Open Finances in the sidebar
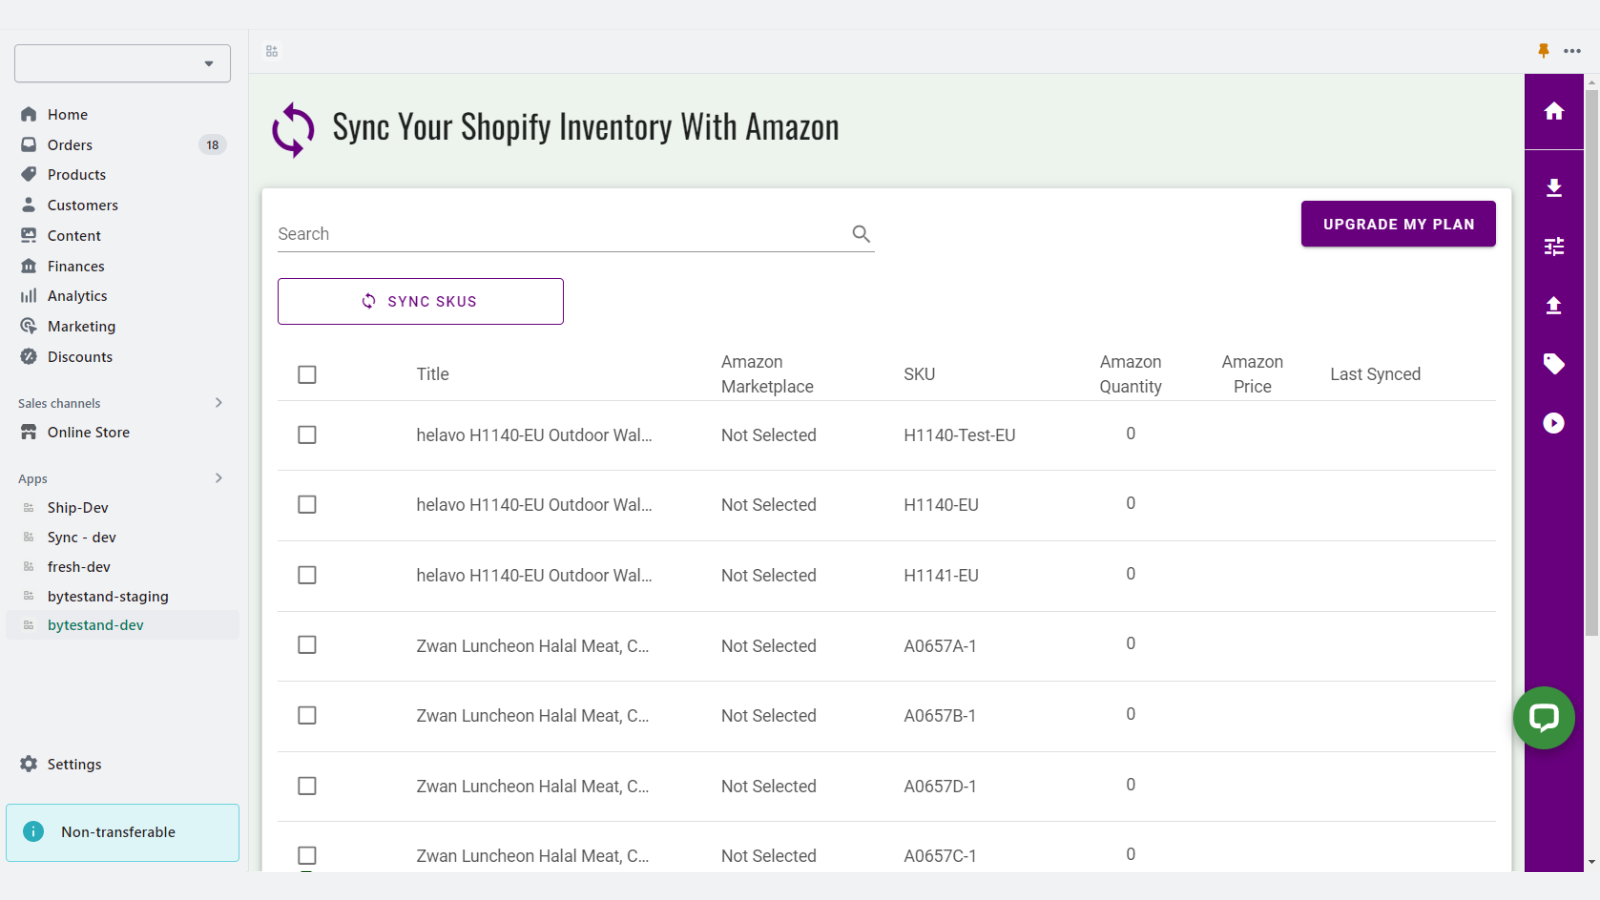The width and height of the screenshot is (1600, 900). pos(75,266)
